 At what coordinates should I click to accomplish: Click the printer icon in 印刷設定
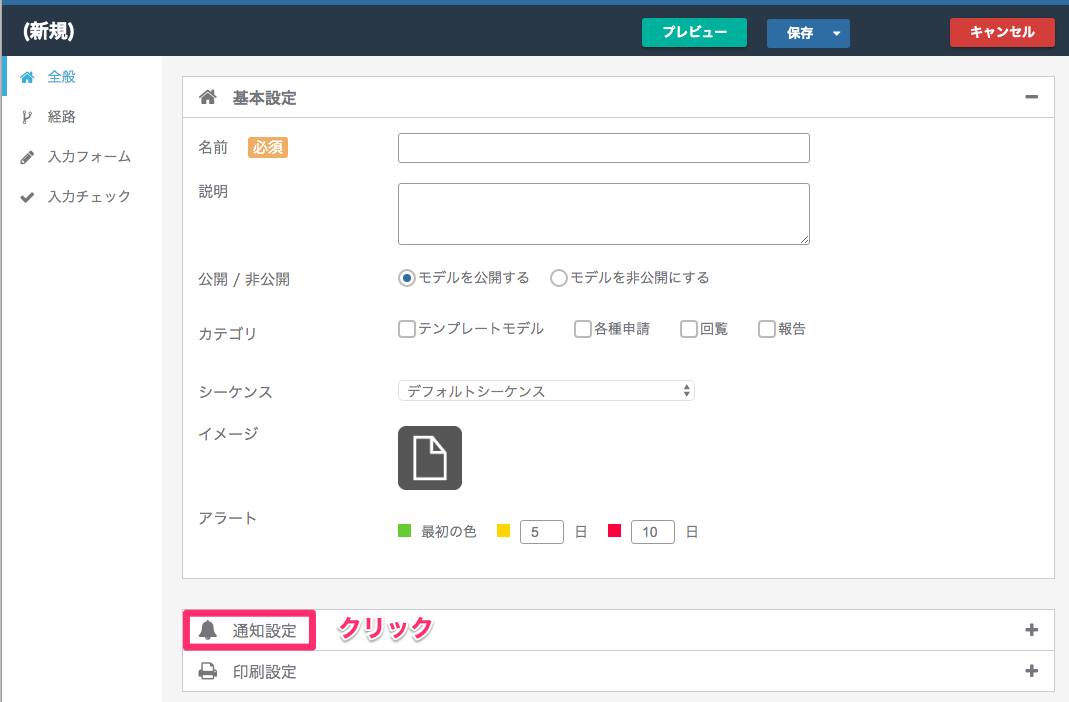208,671
